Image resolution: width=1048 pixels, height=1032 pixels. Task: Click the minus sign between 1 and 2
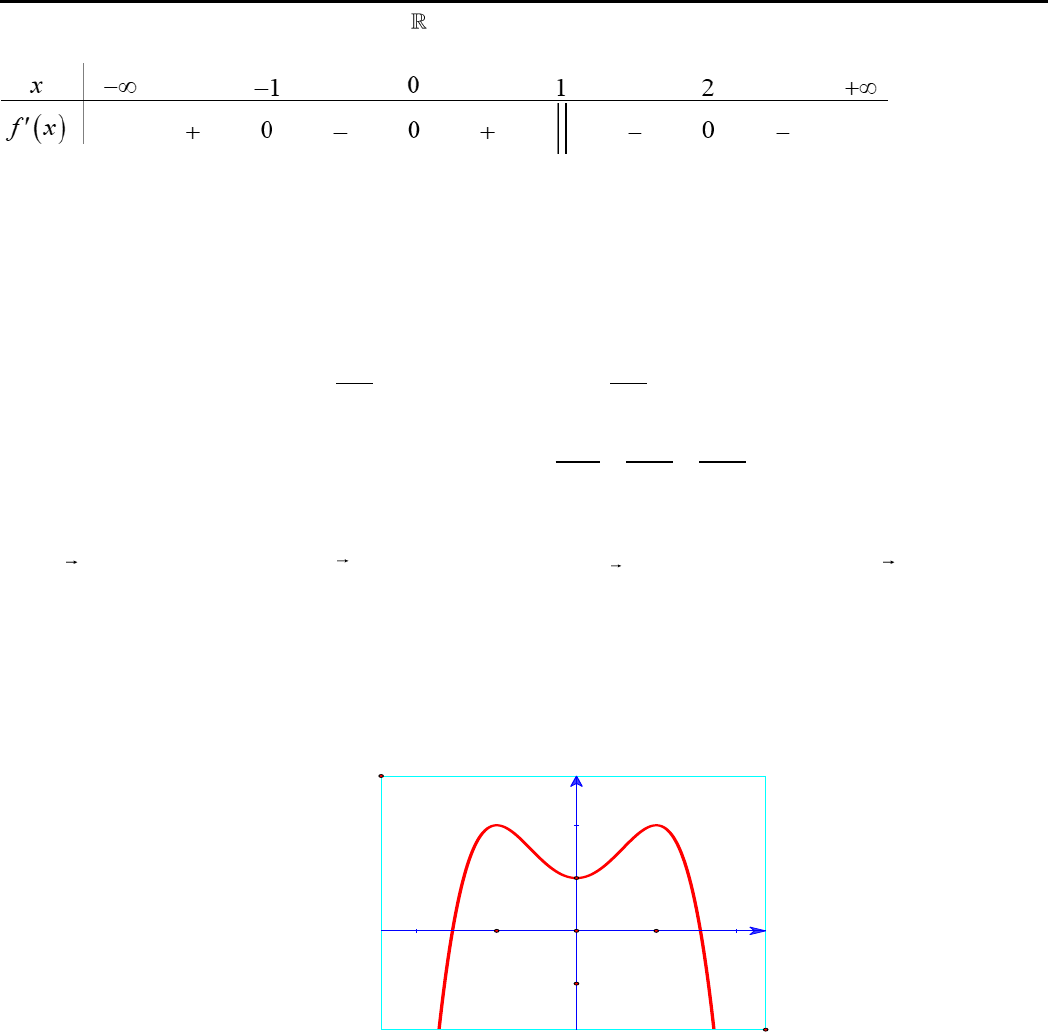(x=634, y=133)
